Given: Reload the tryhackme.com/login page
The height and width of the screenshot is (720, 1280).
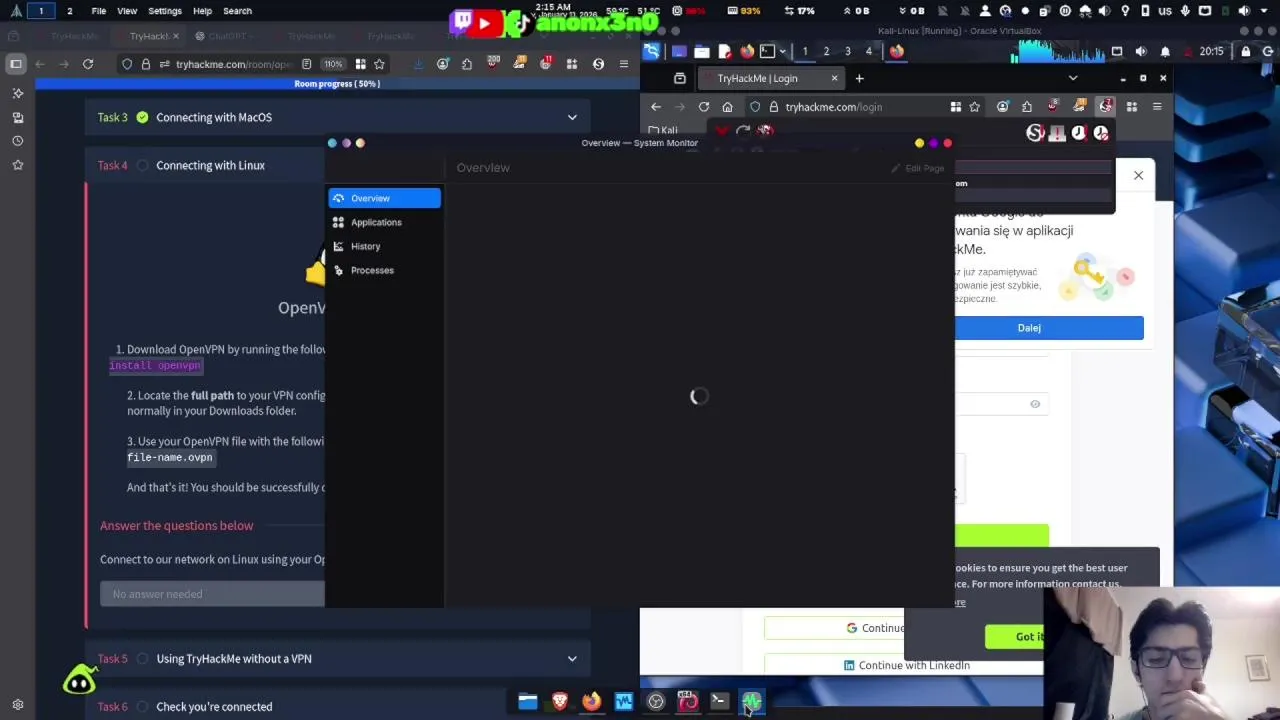Looking at the screenshot, I should pos(704,107).
